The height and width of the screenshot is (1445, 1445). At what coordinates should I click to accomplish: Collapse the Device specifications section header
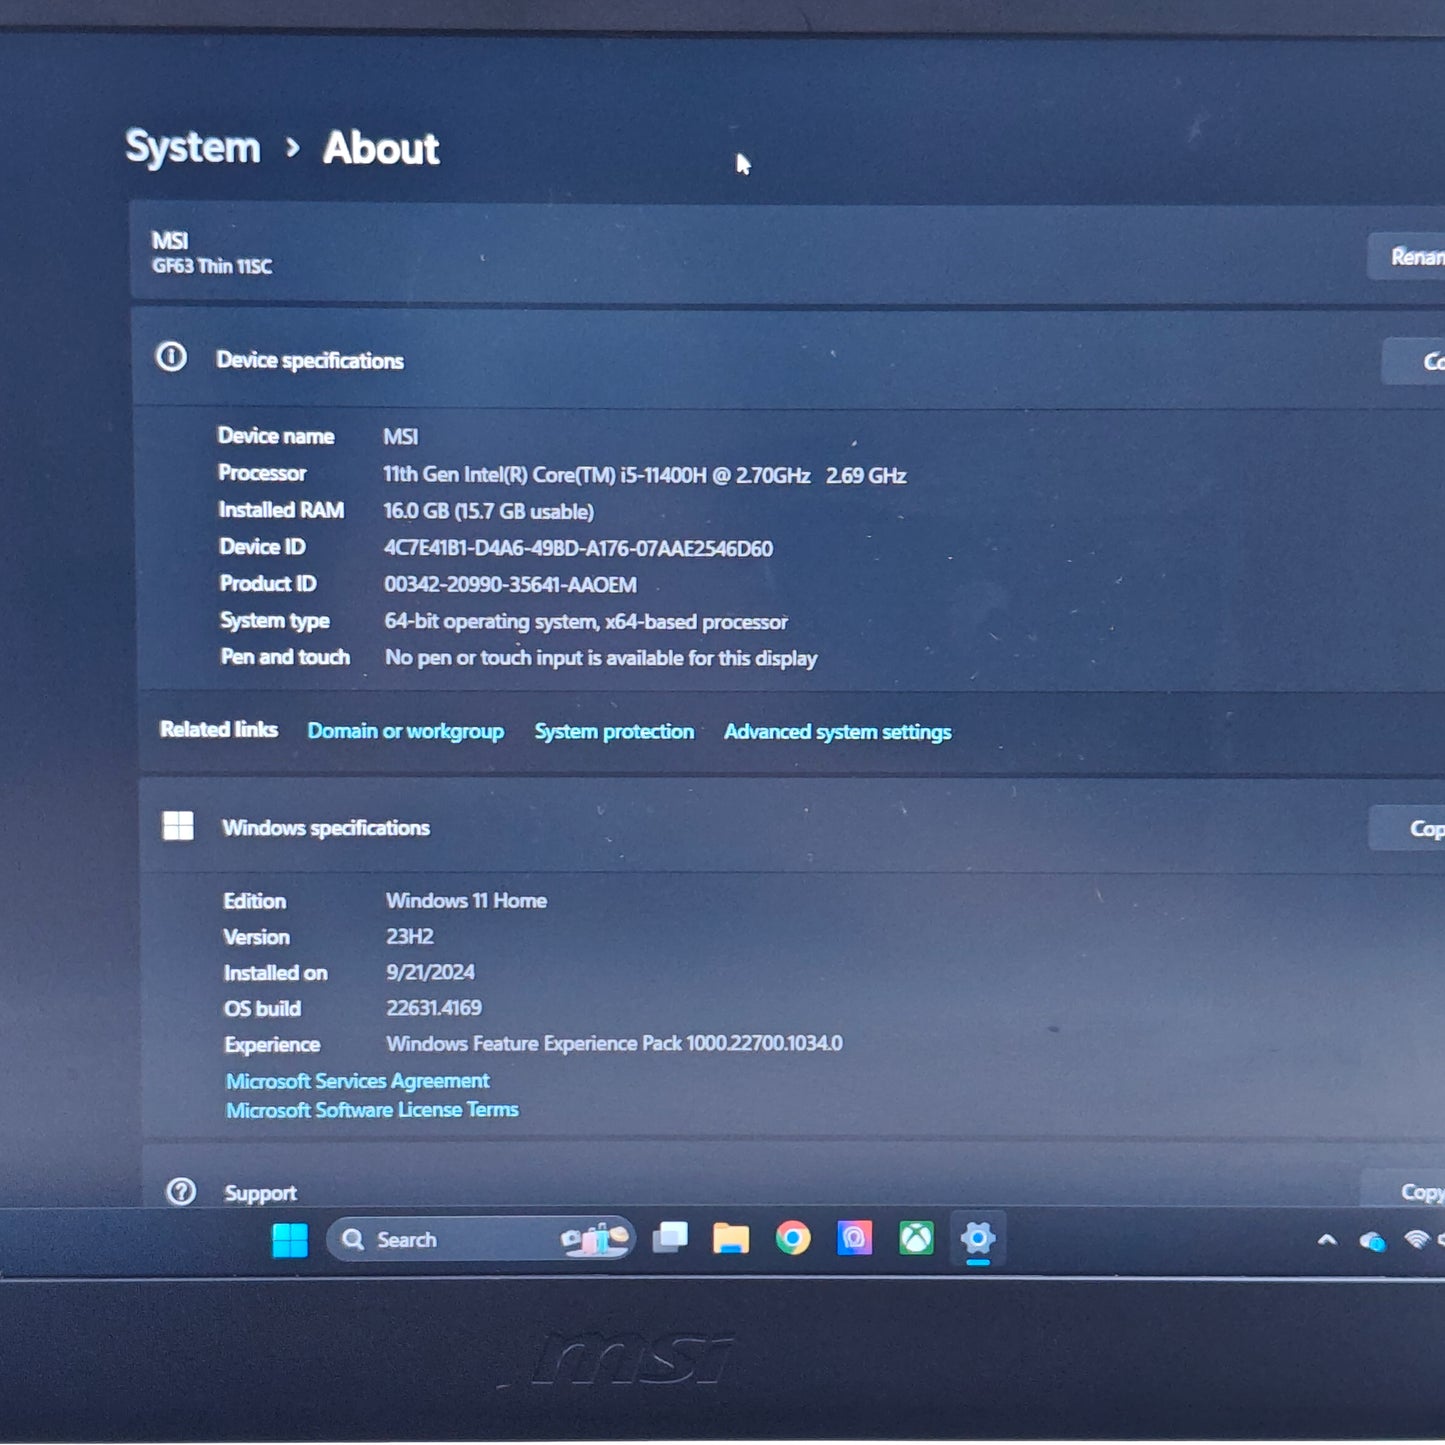click(x=789, y=359)
